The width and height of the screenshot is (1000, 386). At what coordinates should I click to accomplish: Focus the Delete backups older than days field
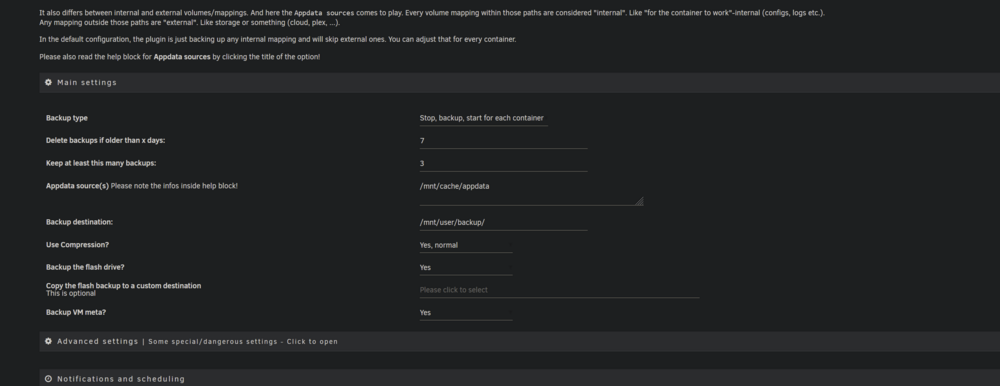point(503,140)
